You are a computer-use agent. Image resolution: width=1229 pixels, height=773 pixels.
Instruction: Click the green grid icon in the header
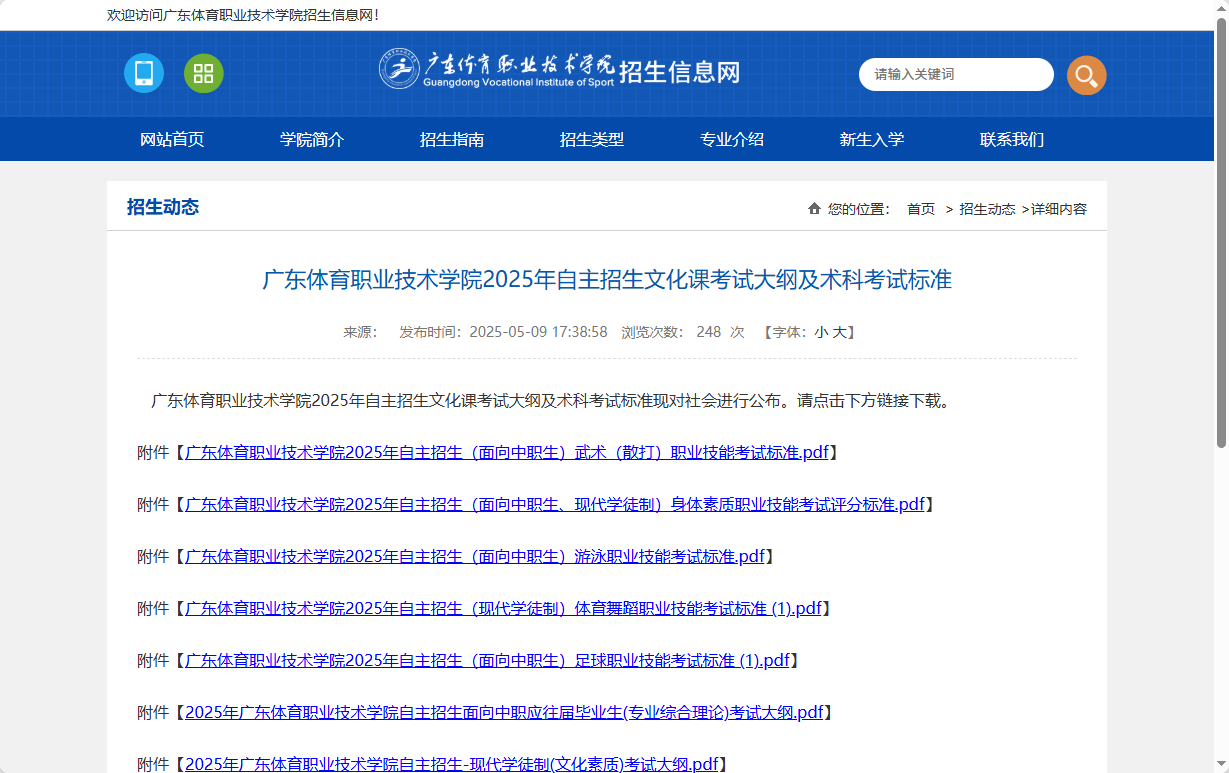click(x=203, y=73)
